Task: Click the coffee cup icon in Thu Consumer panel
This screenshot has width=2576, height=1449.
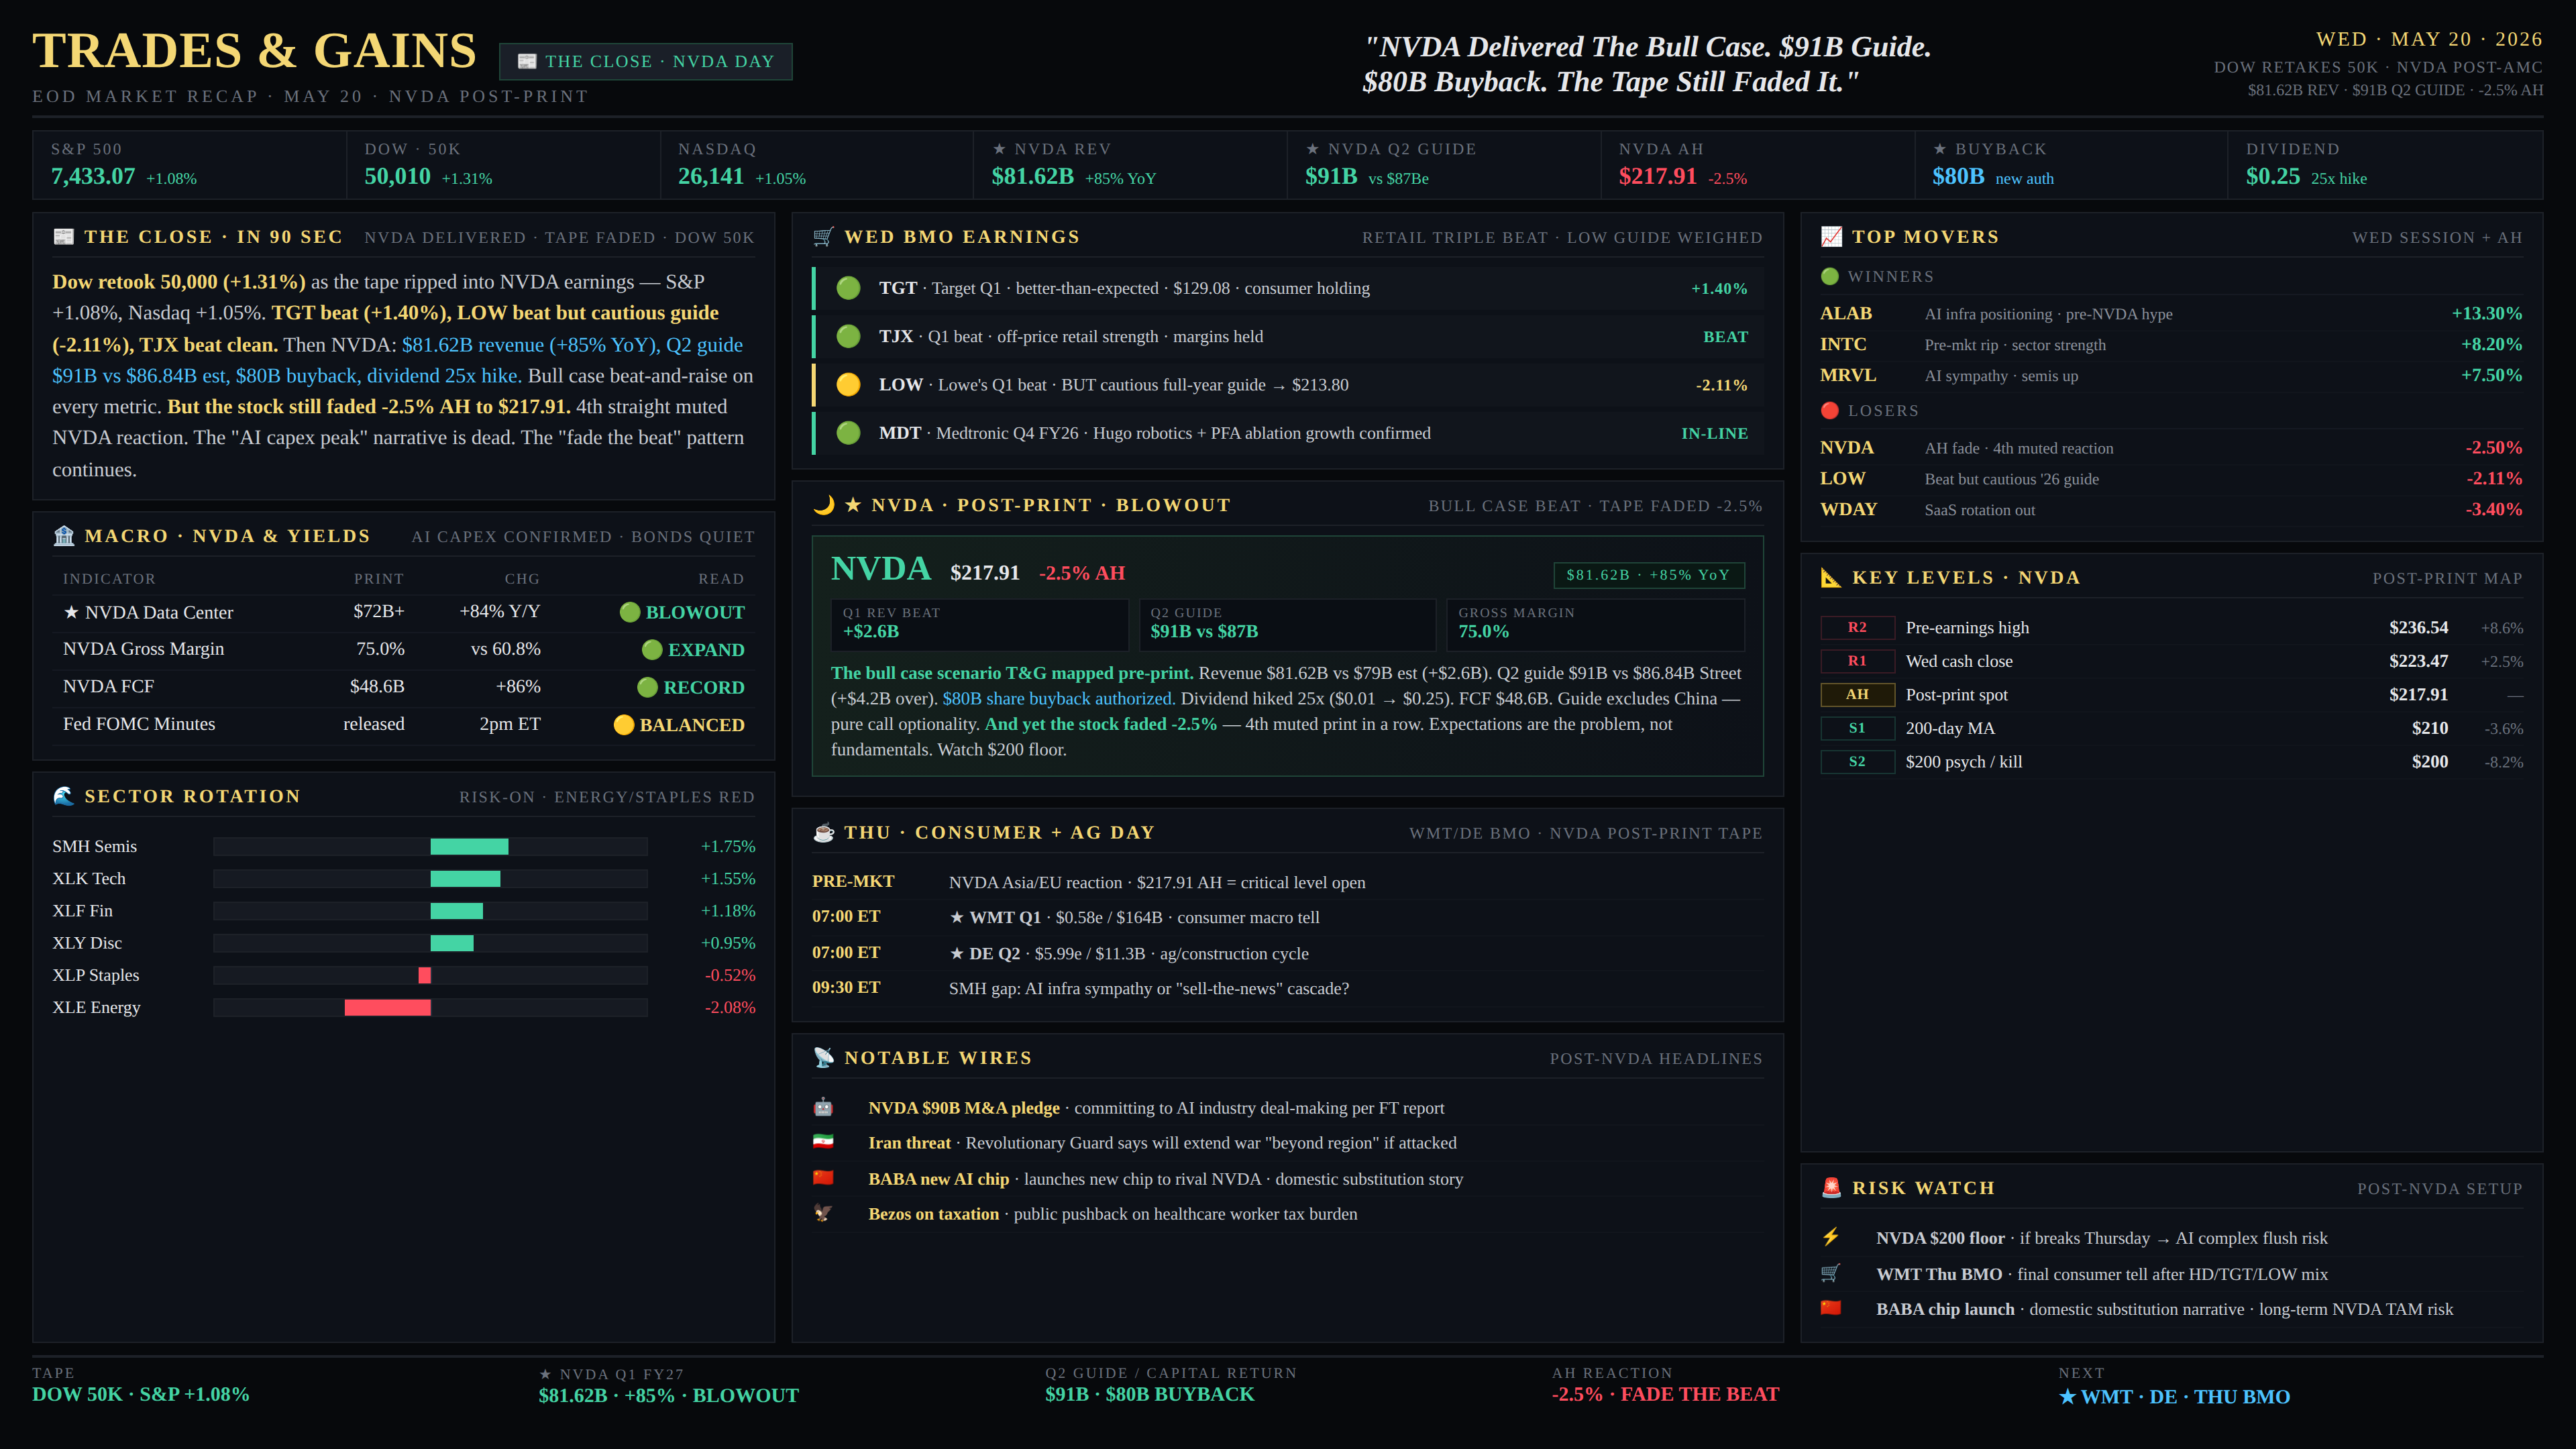Action: coord(823,833)
